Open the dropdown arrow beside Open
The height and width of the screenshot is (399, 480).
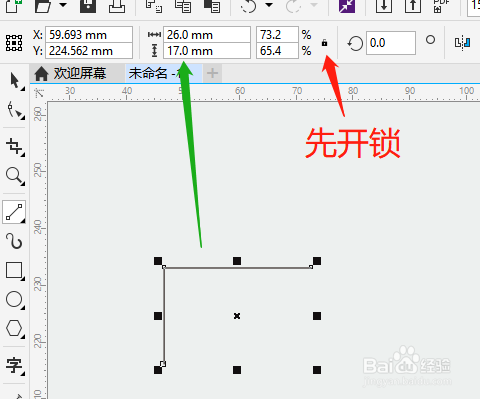point(62,5)
